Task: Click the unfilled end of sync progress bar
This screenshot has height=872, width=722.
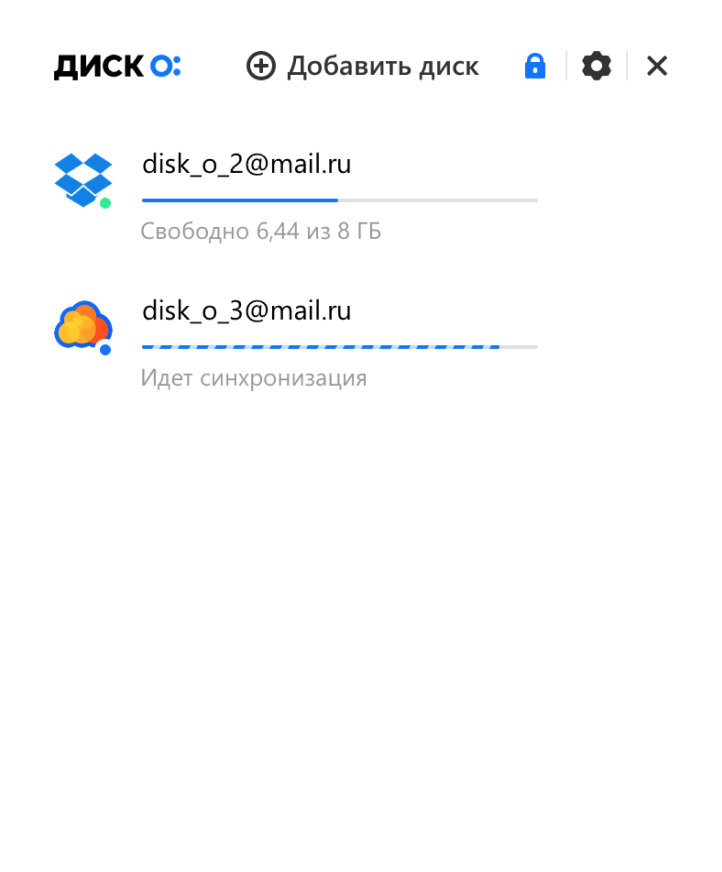Action: click(x=519, y=347)
